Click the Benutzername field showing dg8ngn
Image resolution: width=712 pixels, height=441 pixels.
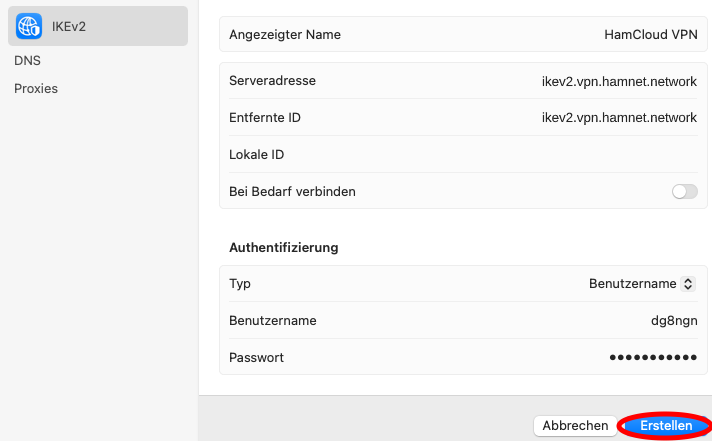(674, 321)
